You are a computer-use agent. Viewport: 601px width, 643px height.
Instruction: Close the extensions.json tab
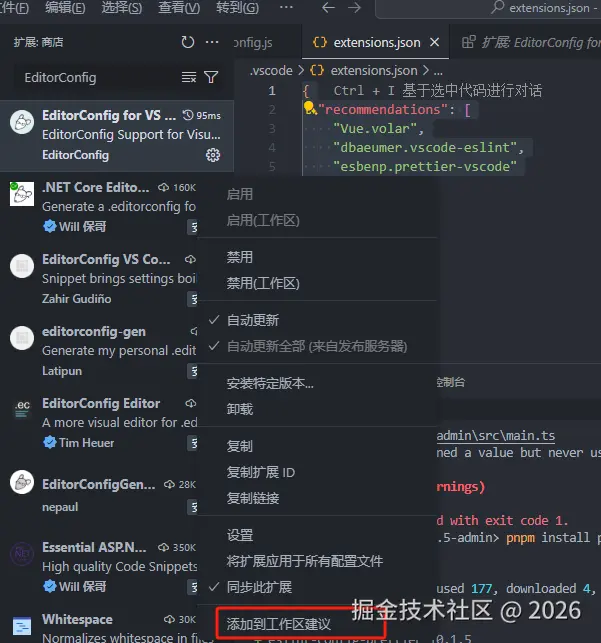(435, 42)
